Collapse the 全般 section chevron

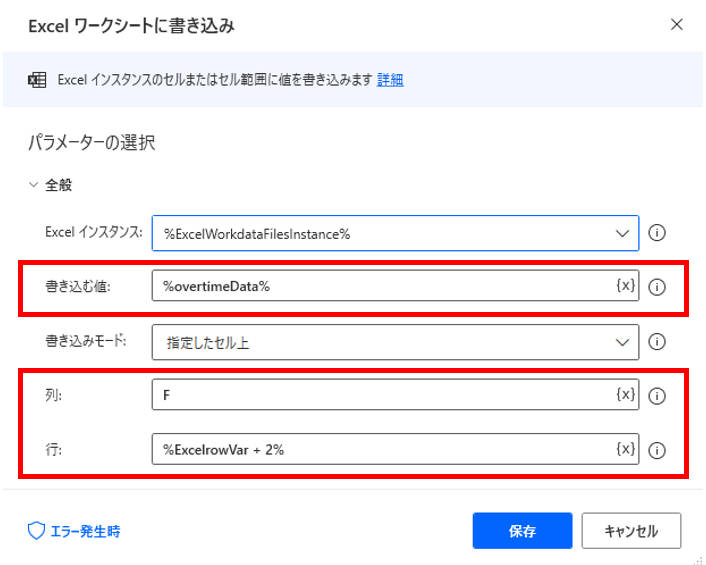click(x=33, y=185)
